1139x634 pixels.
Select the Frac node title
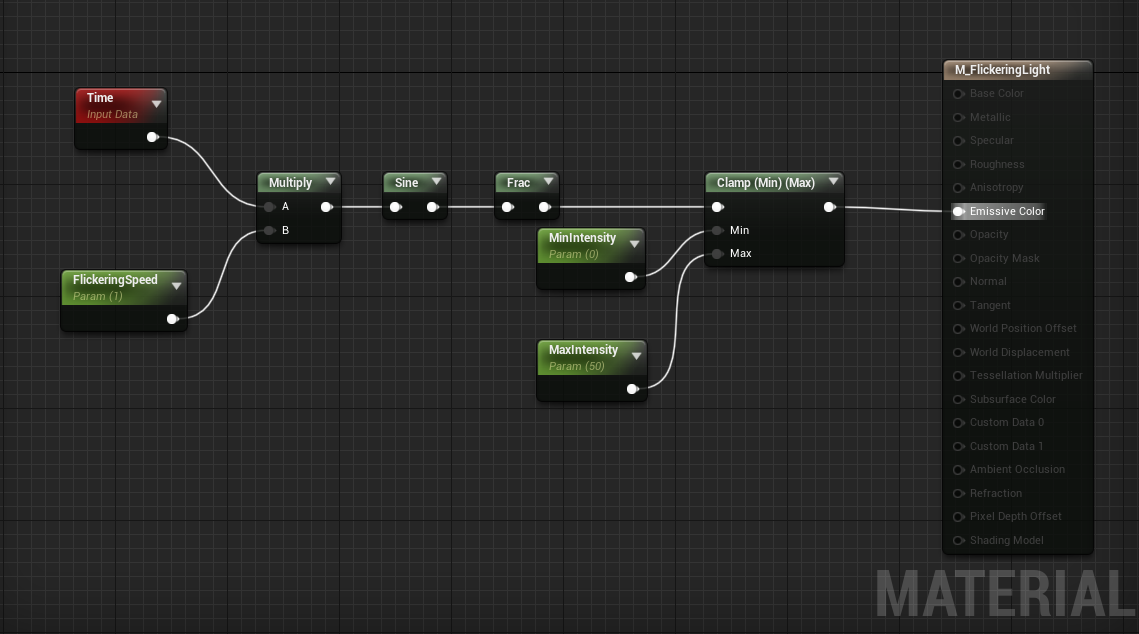click(x=519, y=182)
